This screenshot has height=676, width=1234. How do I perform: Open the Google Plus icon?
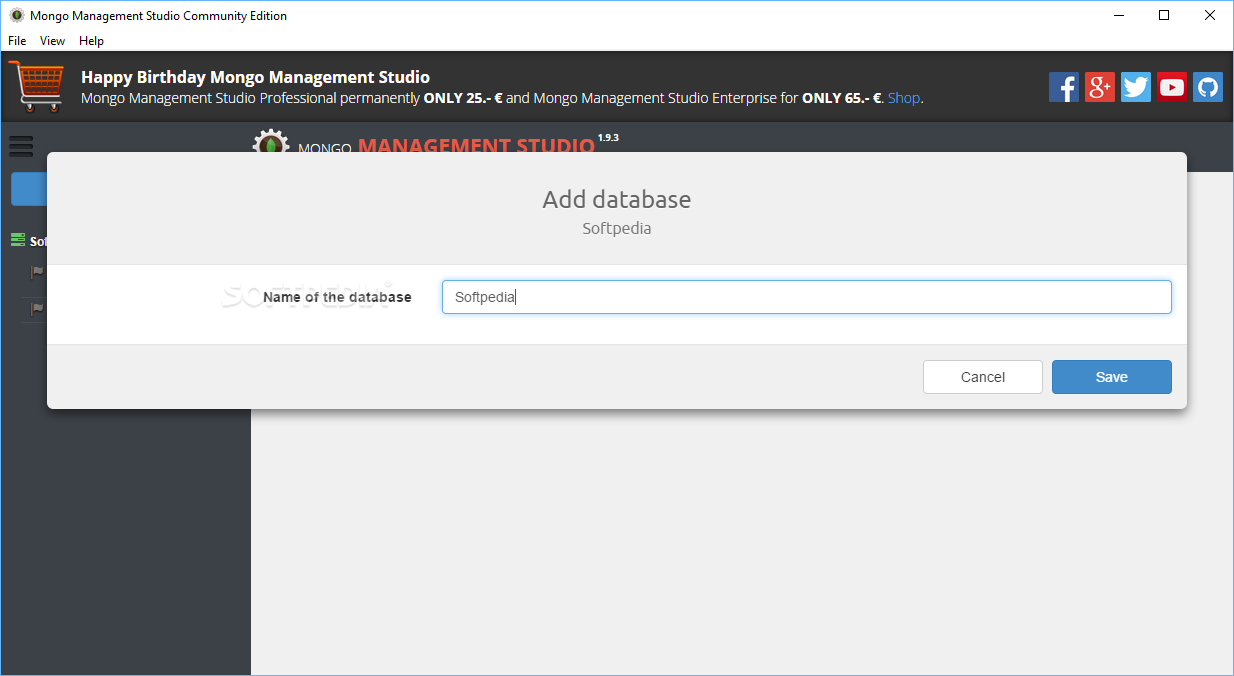coord(1100,87)
